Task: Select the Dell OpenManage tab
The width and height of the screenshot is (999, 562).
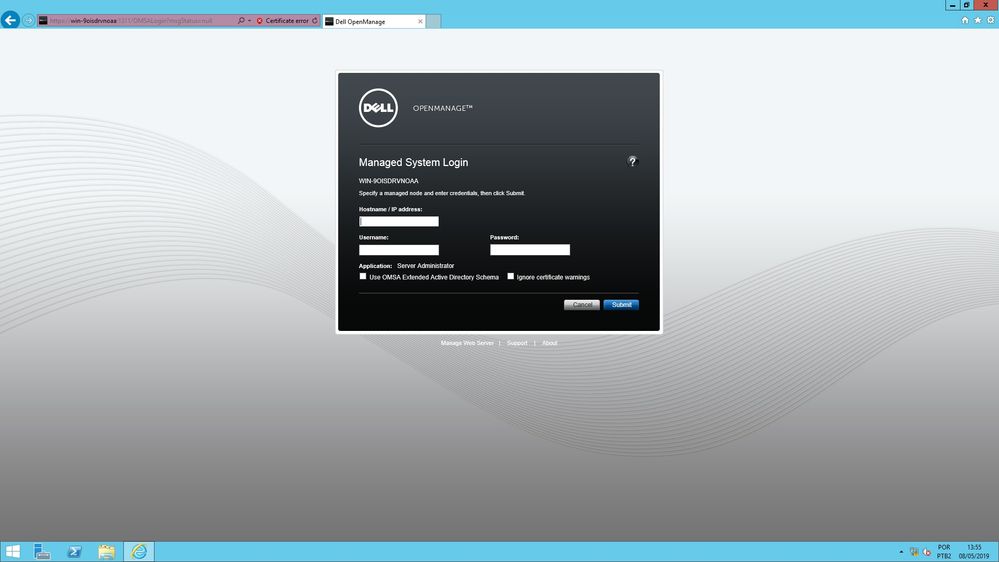Action: coord(373,22)
